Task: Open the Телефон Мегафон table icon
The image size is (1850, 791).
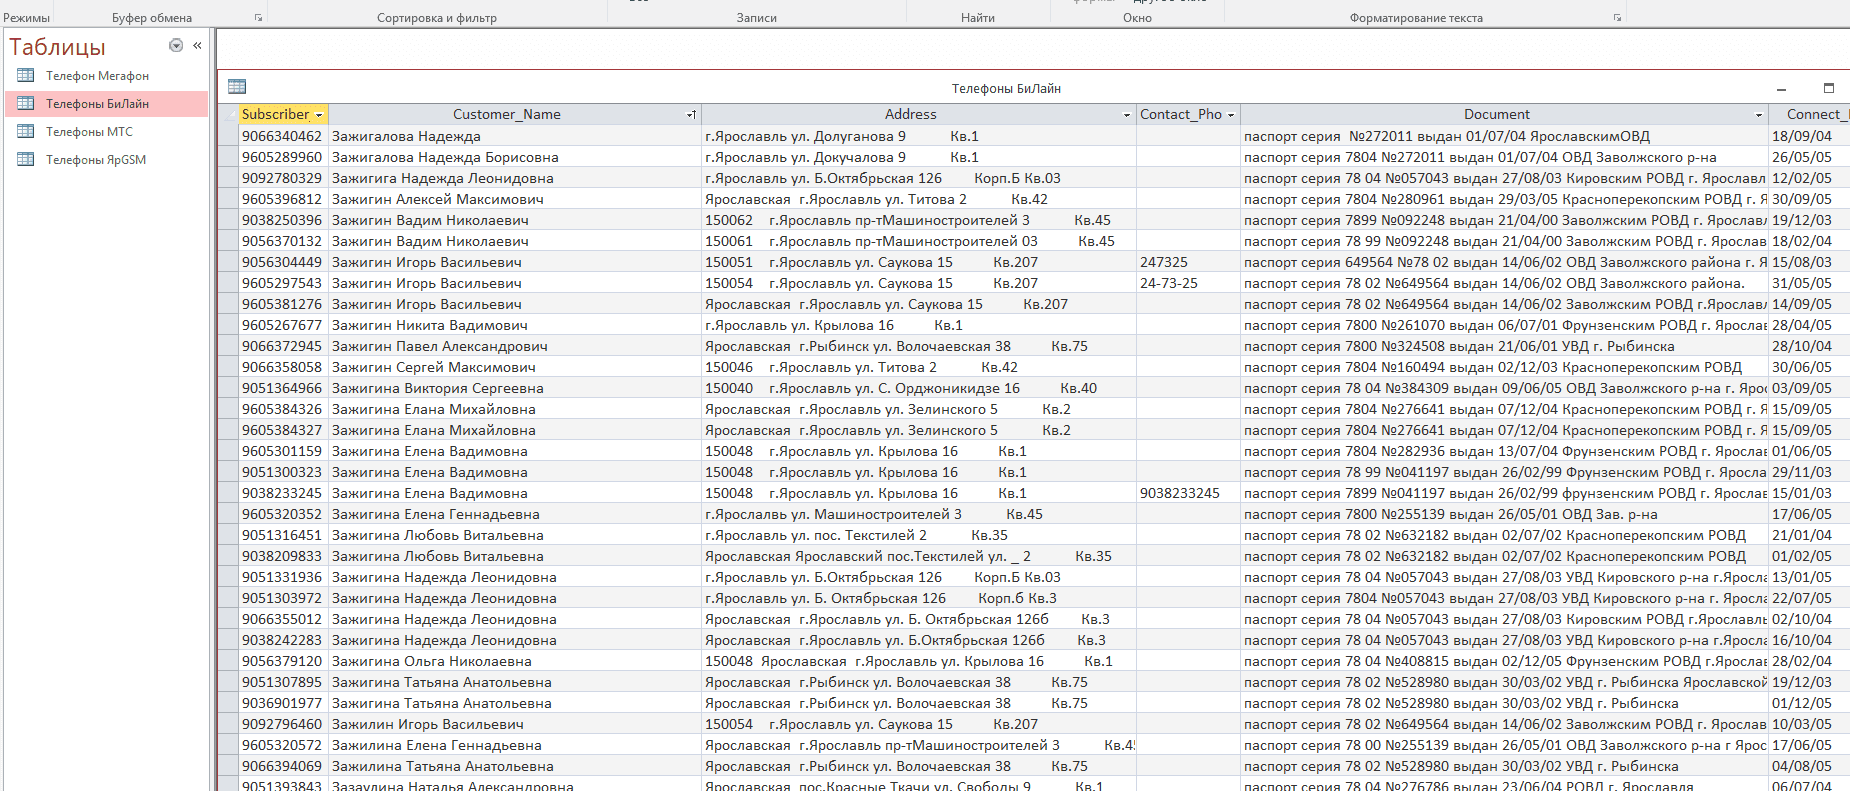Action: tap(26, 75)
